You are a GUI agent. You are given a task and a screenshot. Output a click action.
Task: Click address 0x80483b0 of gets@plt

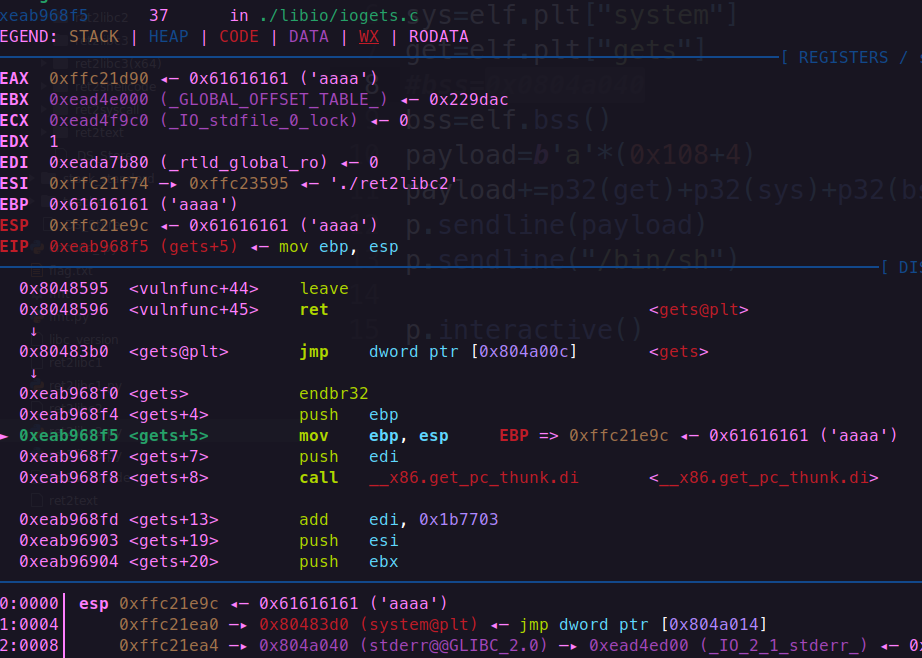pos(64,352)
